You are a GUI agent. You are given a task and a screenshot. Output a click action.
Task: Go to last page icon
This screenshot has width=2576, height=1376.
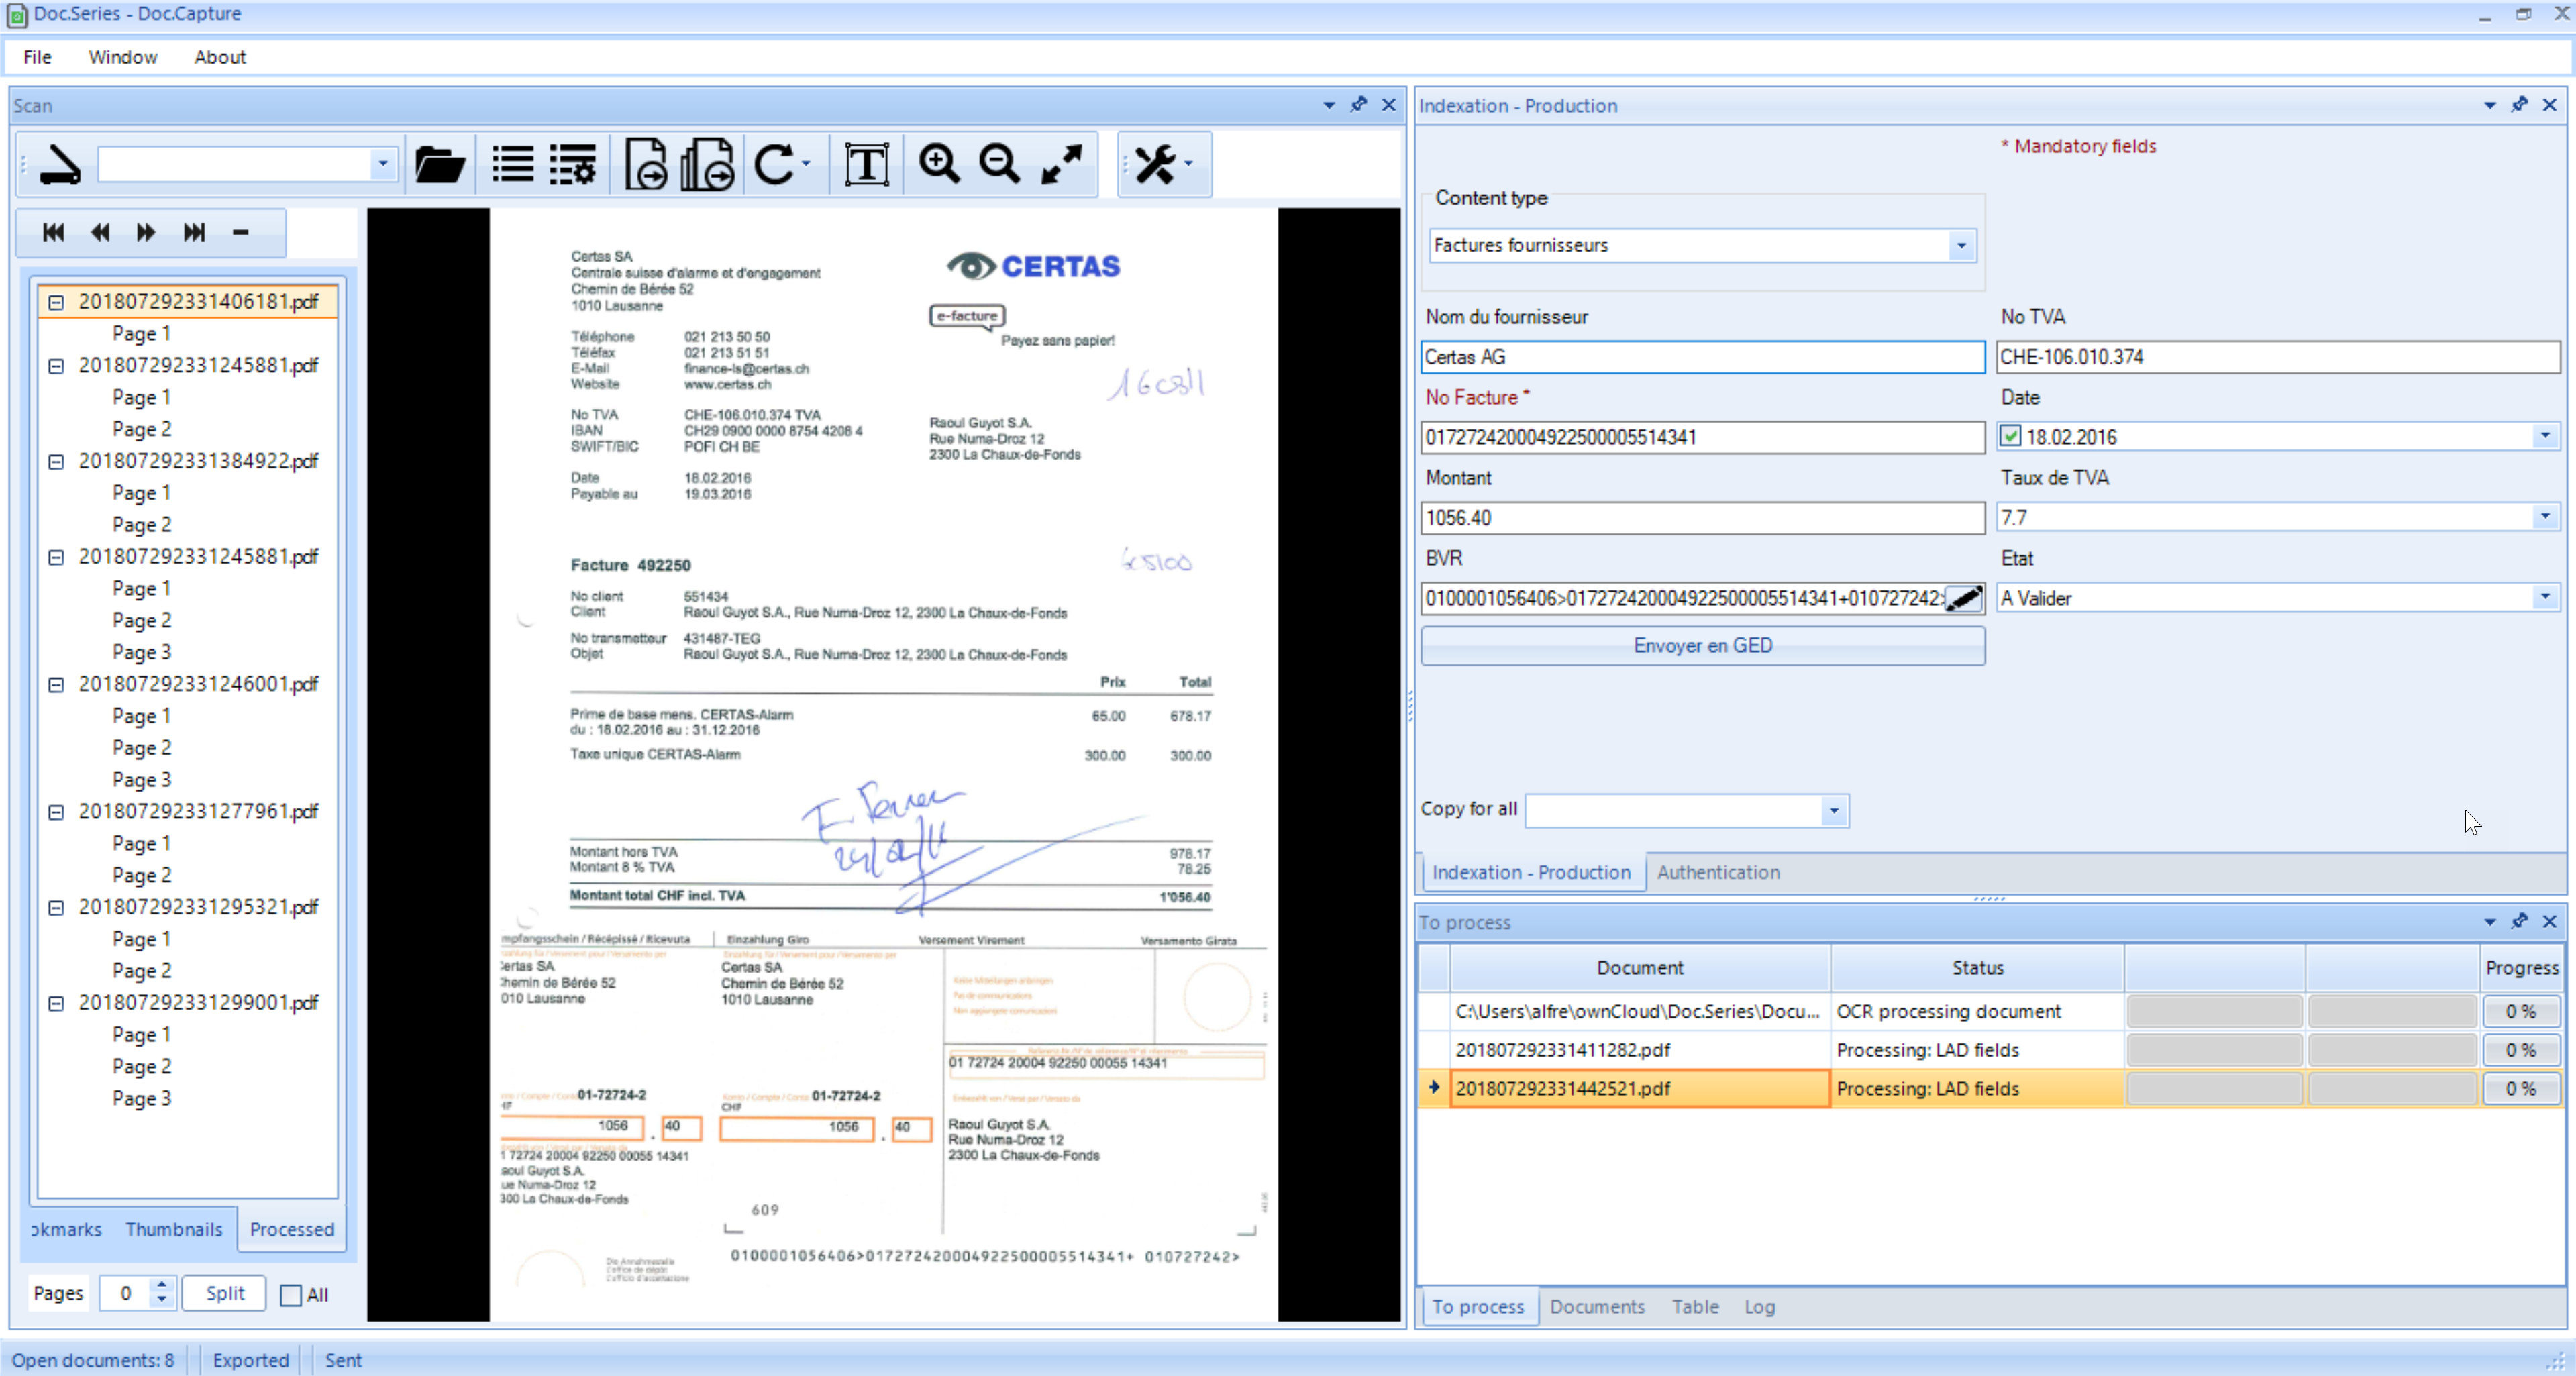click(194, 232)
